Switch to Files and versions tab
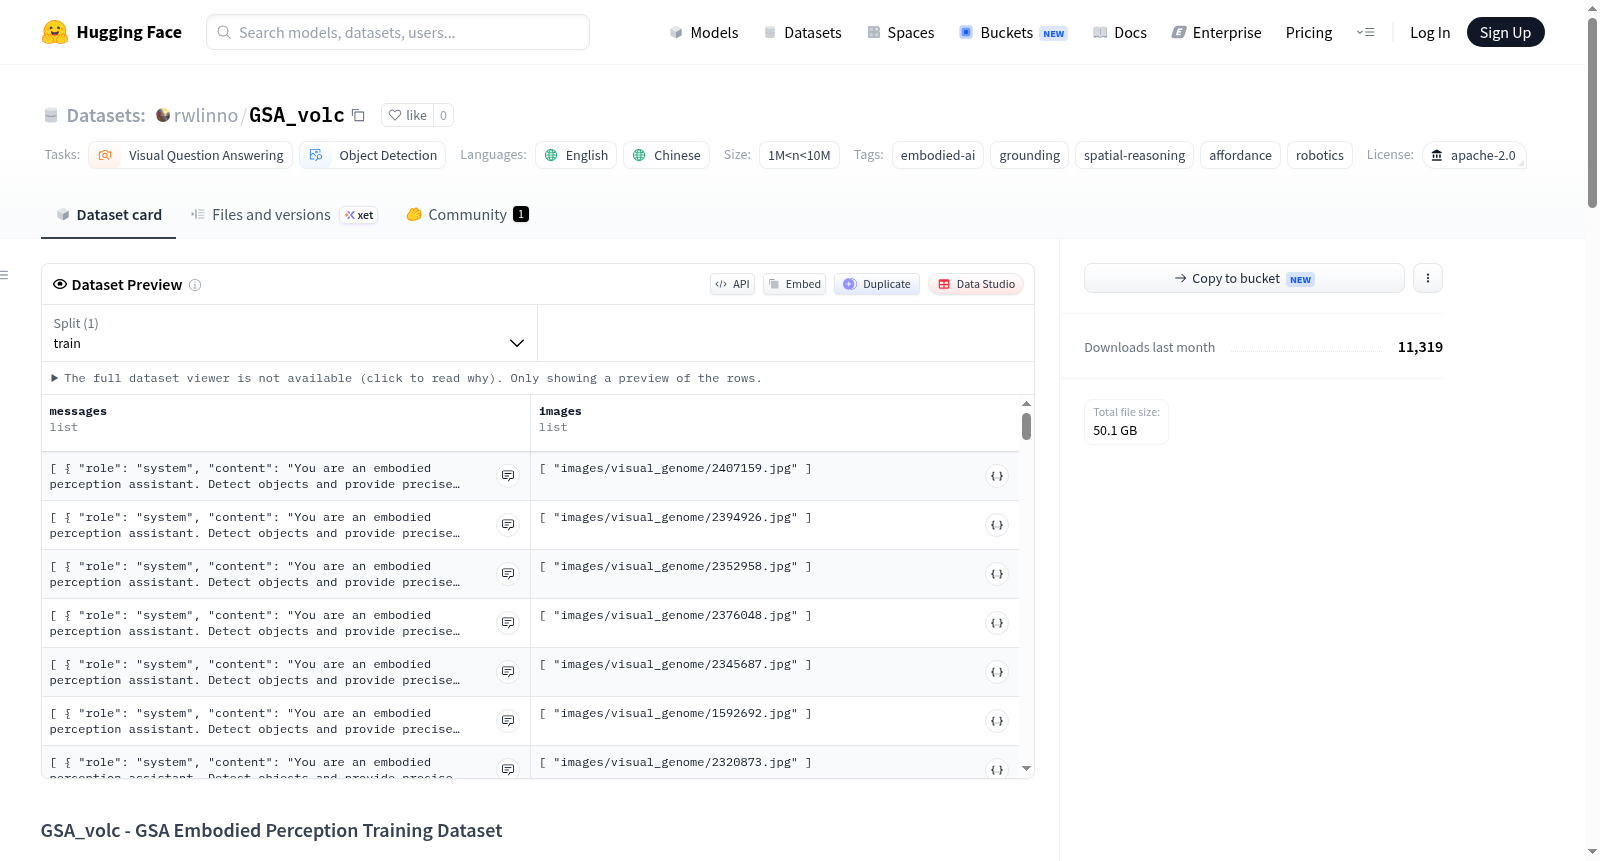Viewport: 1600px width, 861px height. coord(284,214)
